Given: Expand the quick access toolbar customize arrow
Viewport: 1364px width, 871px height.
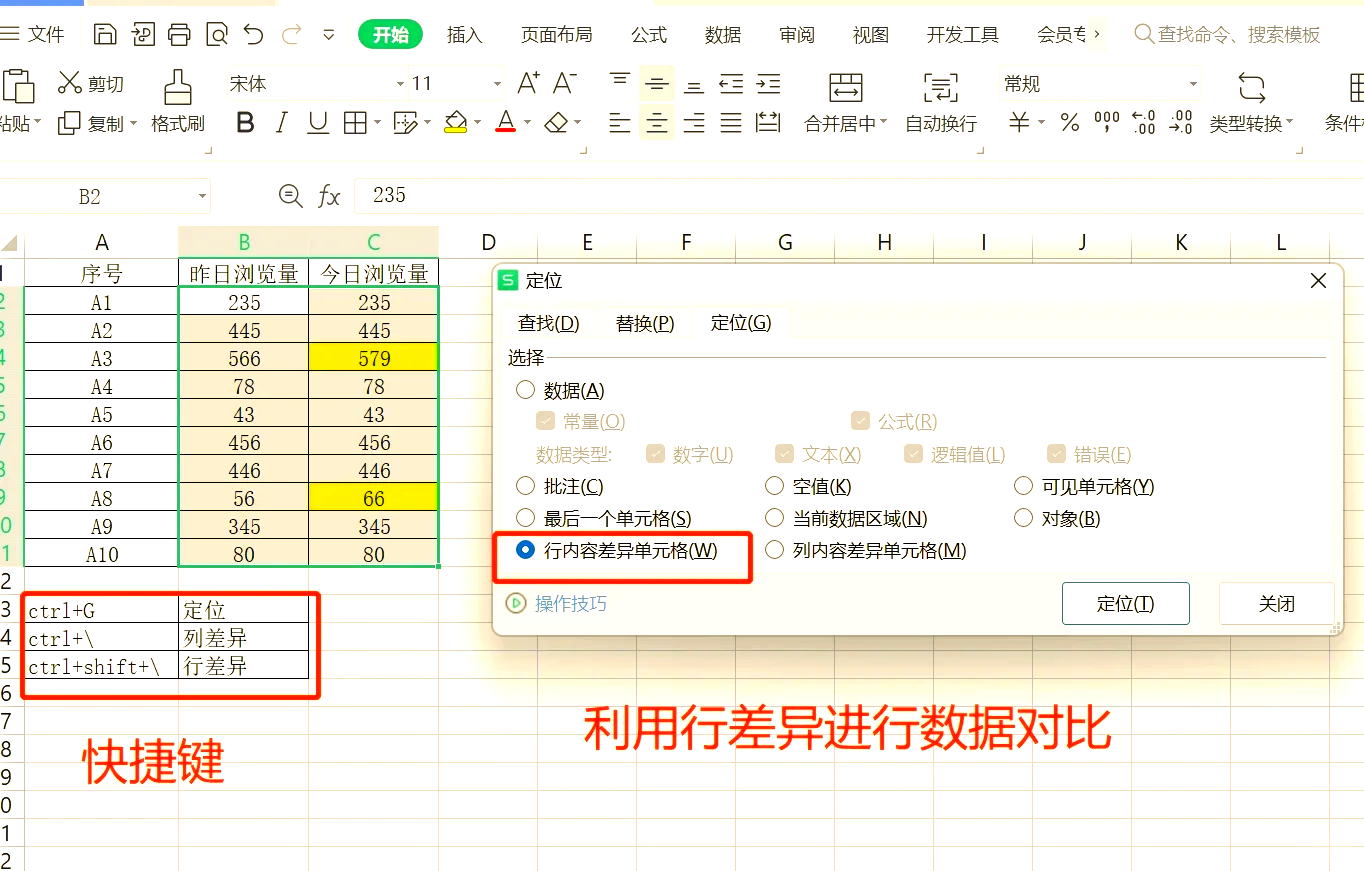Looking at the screenshot, I should (329, 35).
